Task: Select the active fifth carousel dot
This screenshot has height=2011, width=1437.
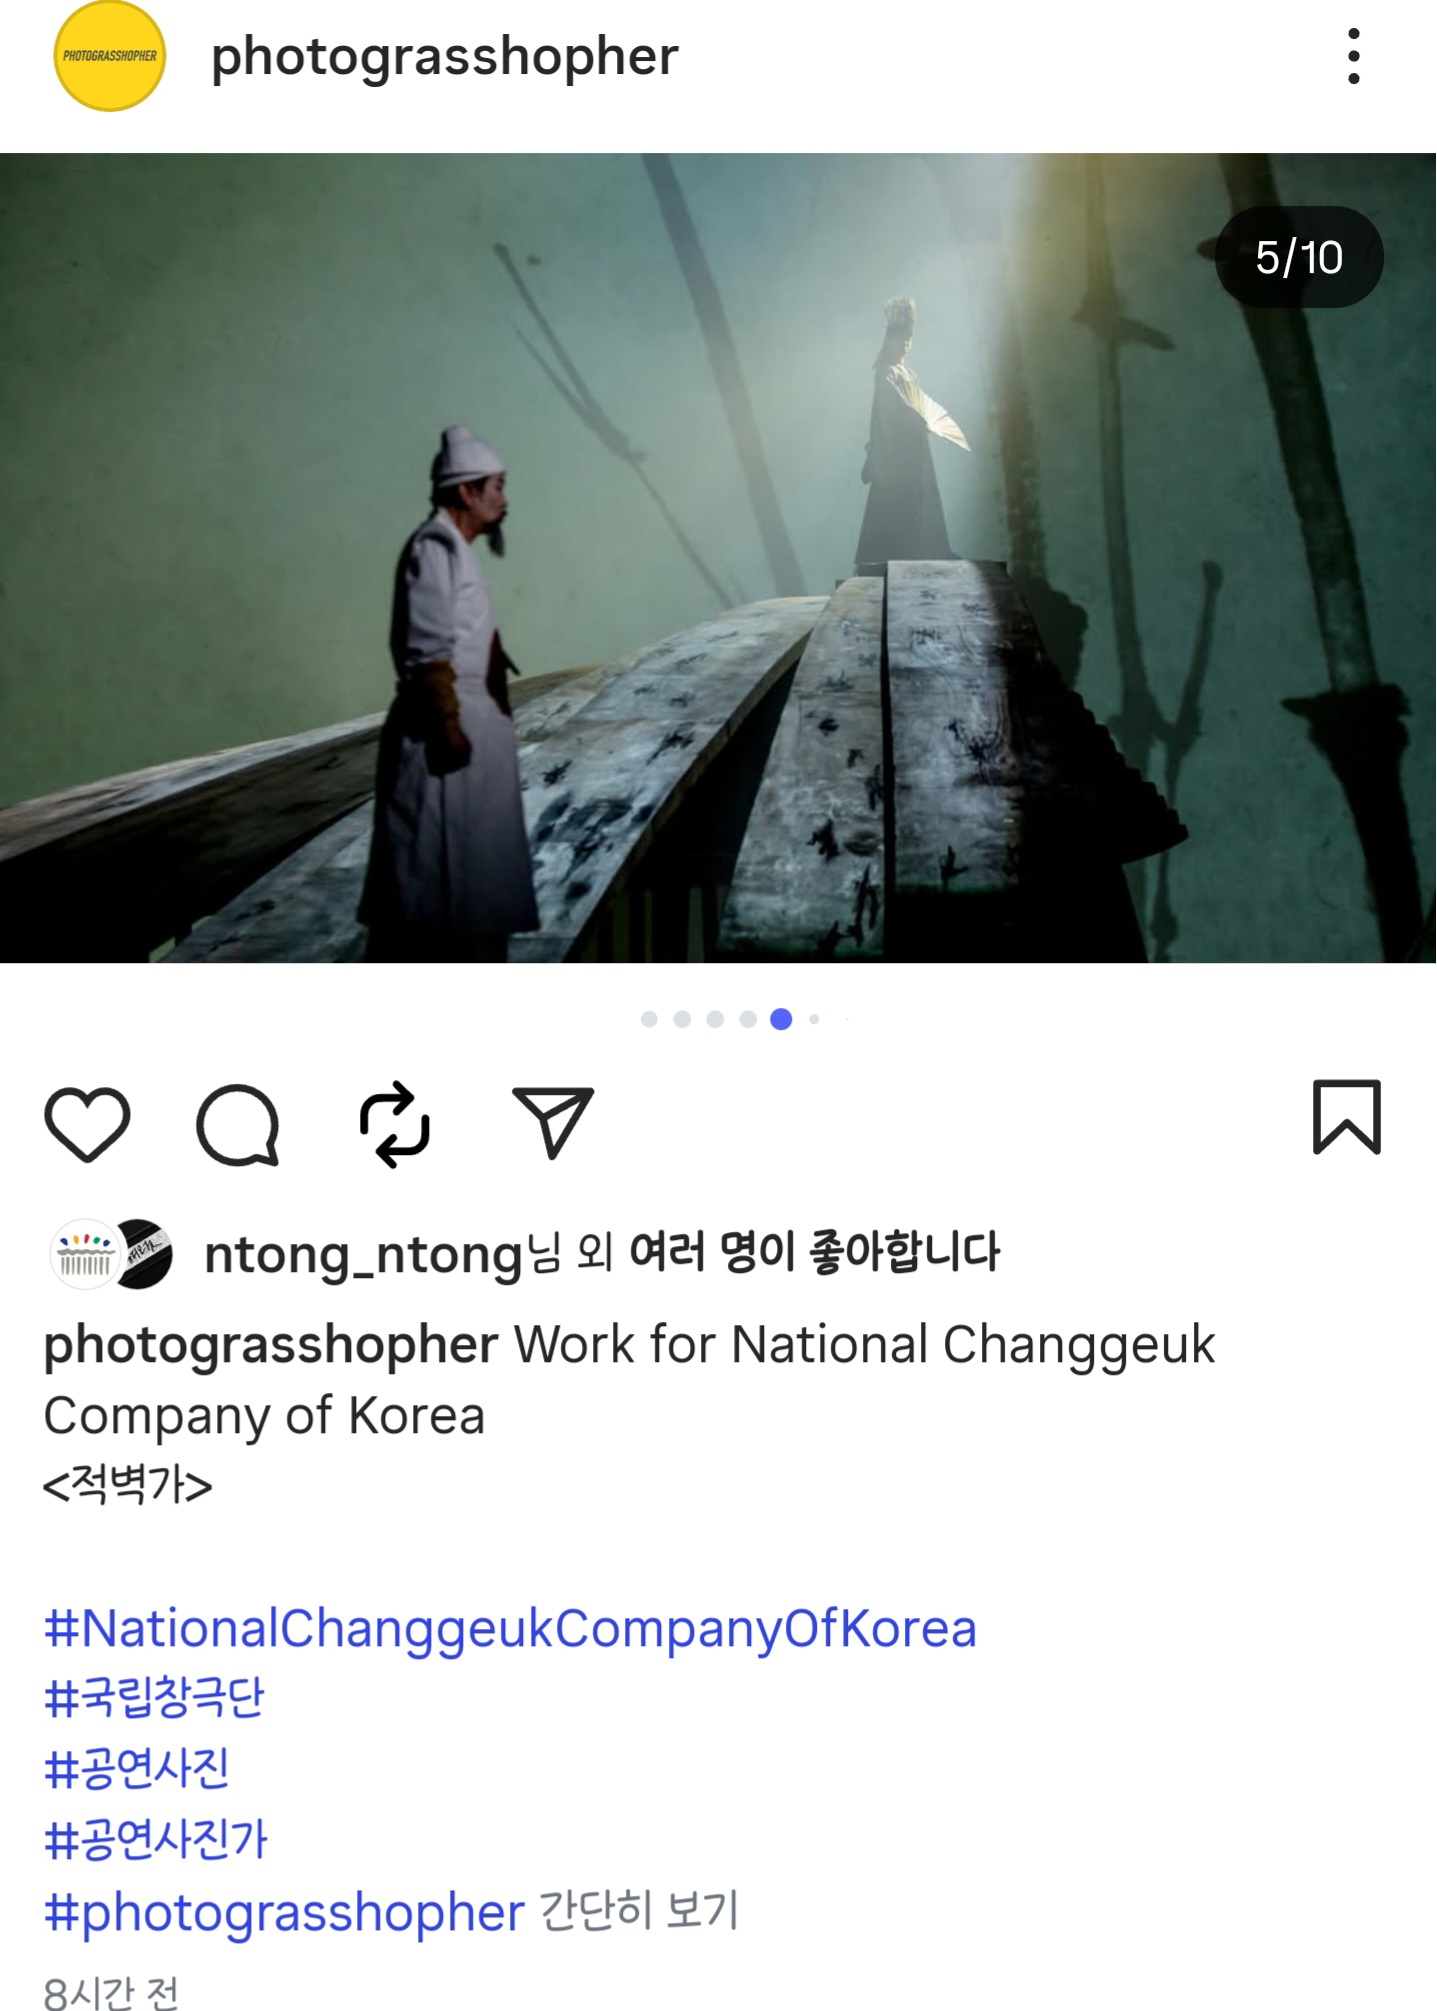Action: (x=781, y=1019)
